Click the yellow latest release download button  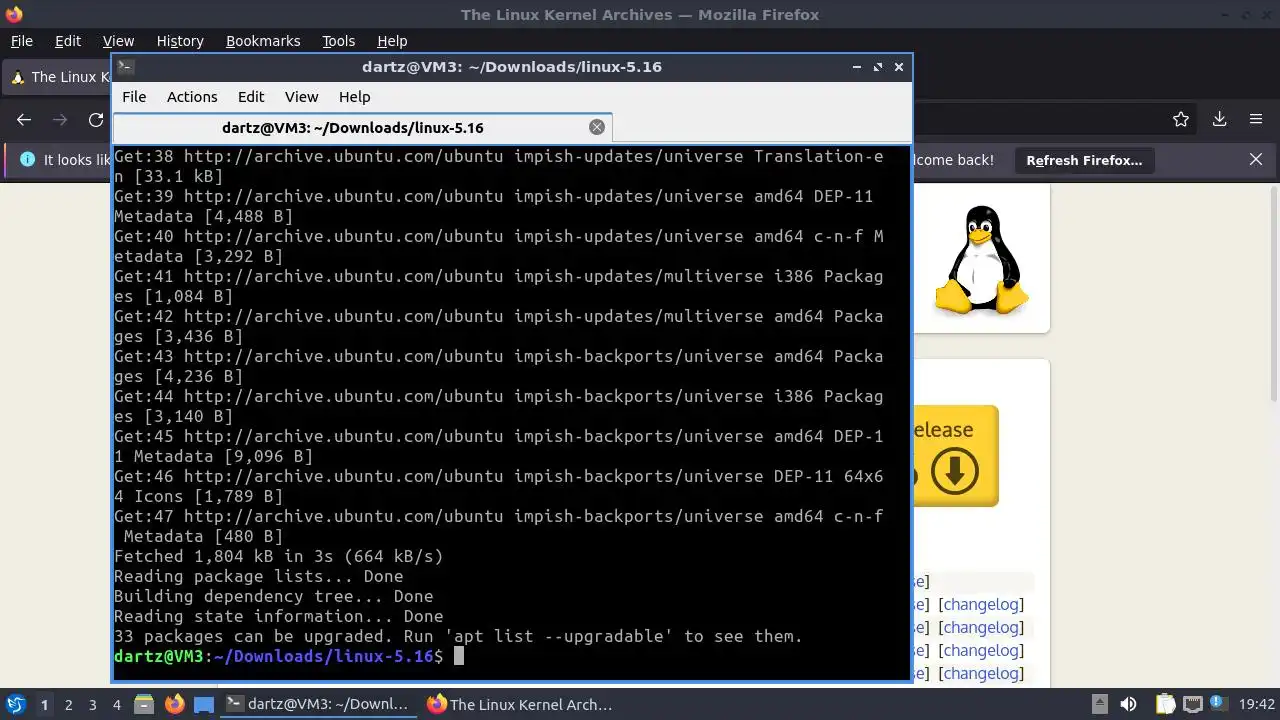[x=955, y=456]
